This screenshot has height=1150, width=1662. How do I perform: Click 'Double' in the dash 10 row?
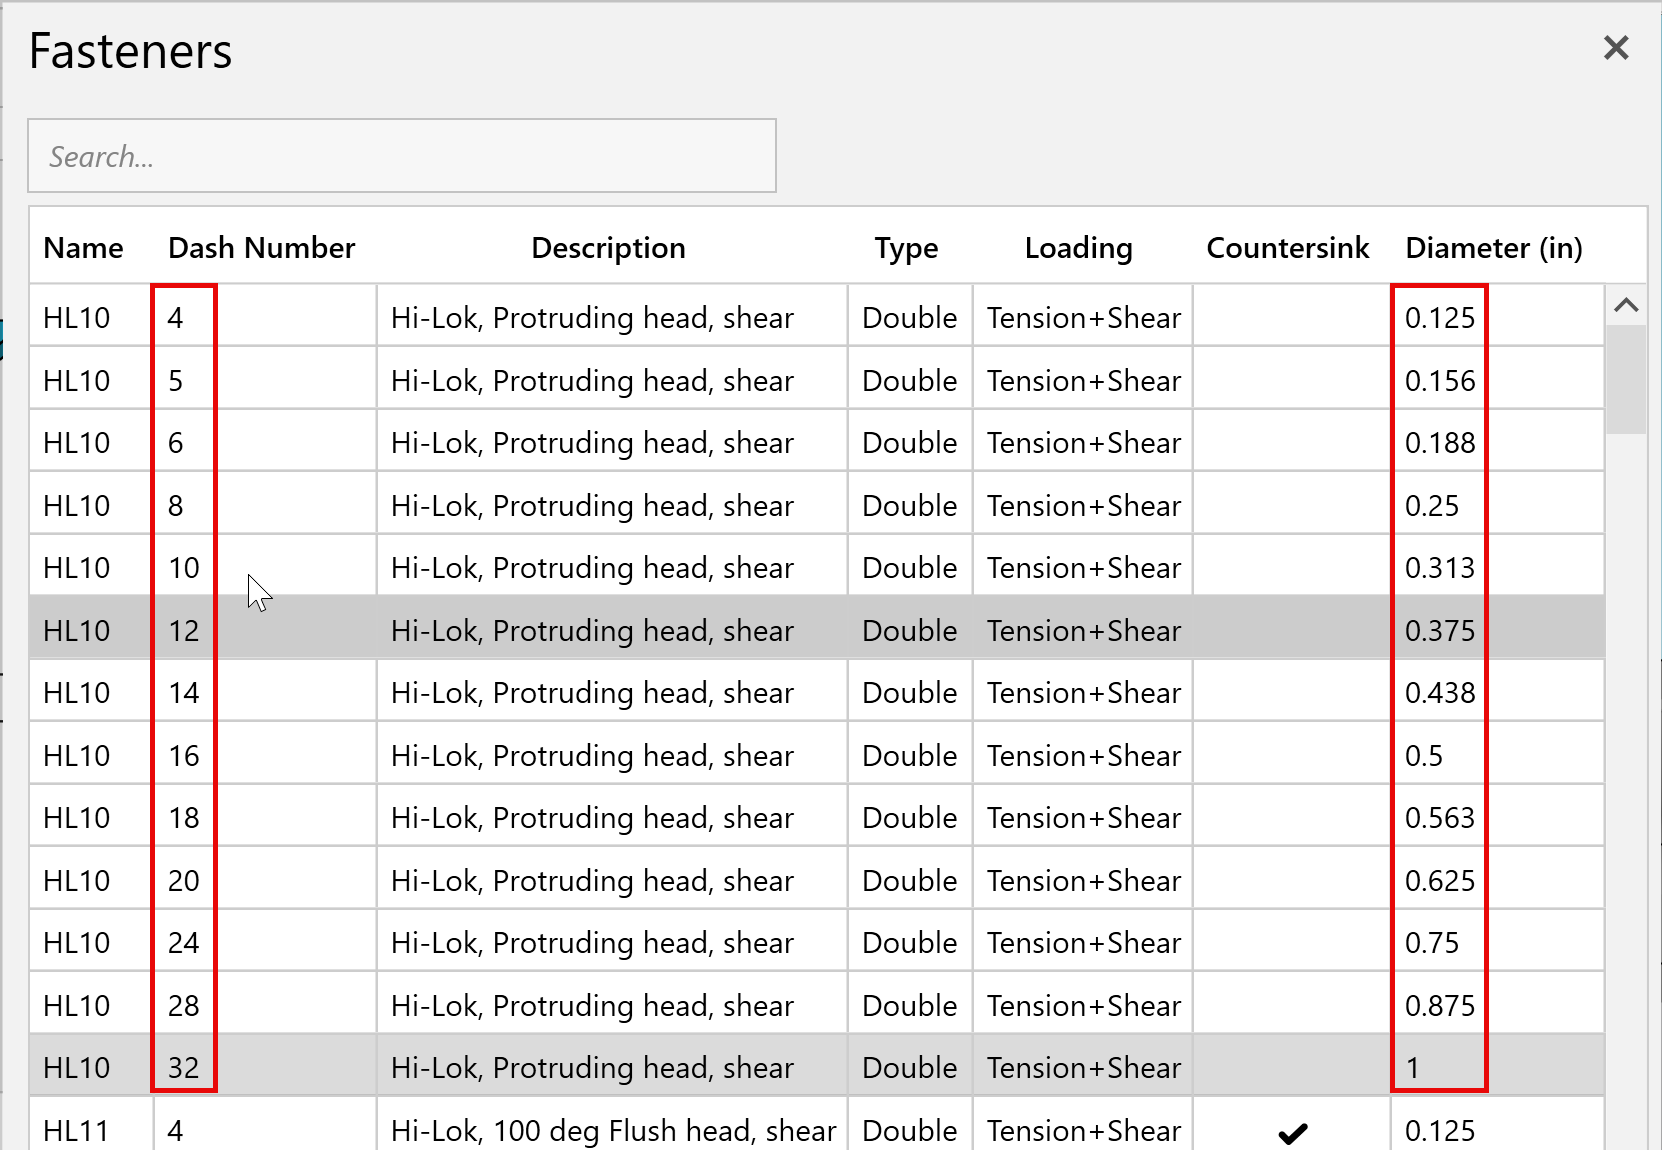coord(910,568)
